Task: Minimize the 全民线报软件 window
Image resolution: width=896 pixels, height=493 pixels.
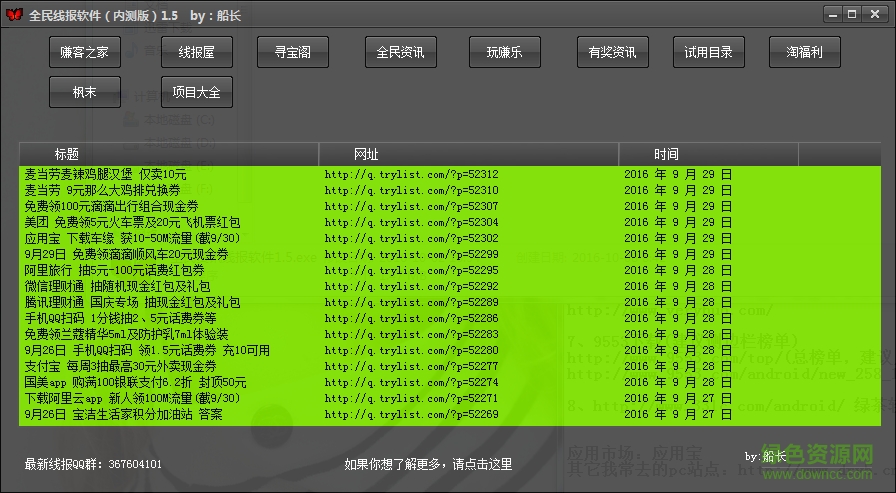Action: (x=833, y=15)
